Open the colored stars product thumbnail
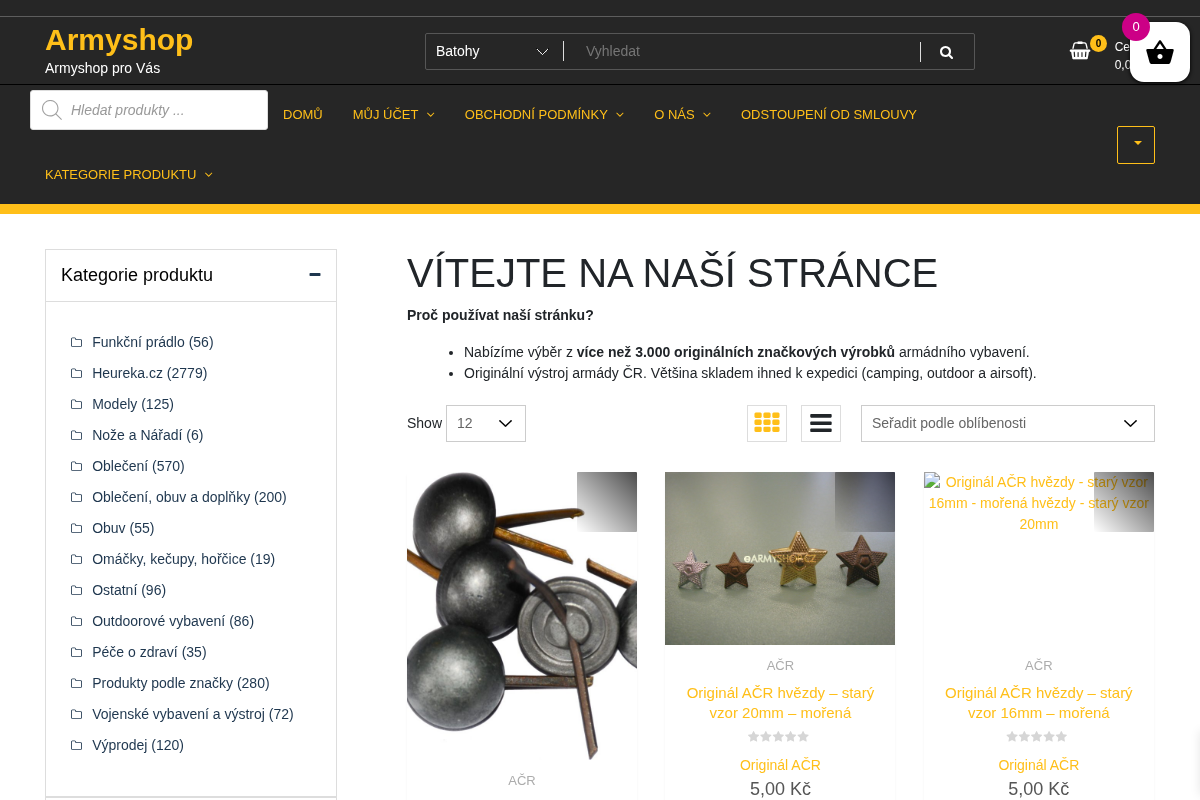 [x=780, y=558]
